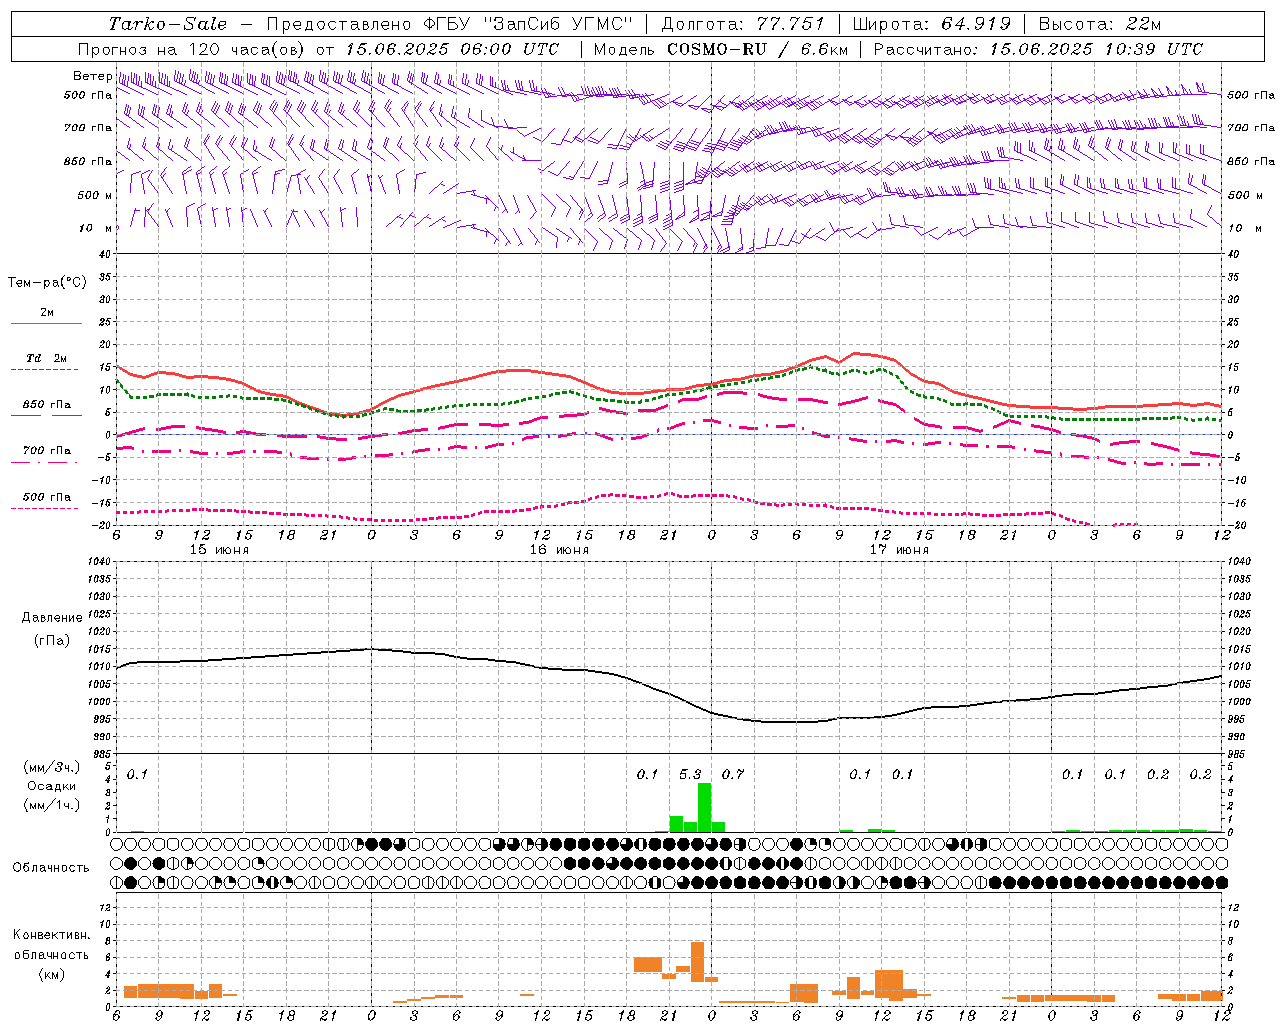Click the Конвективн. convective cloud label

[51, 935]
